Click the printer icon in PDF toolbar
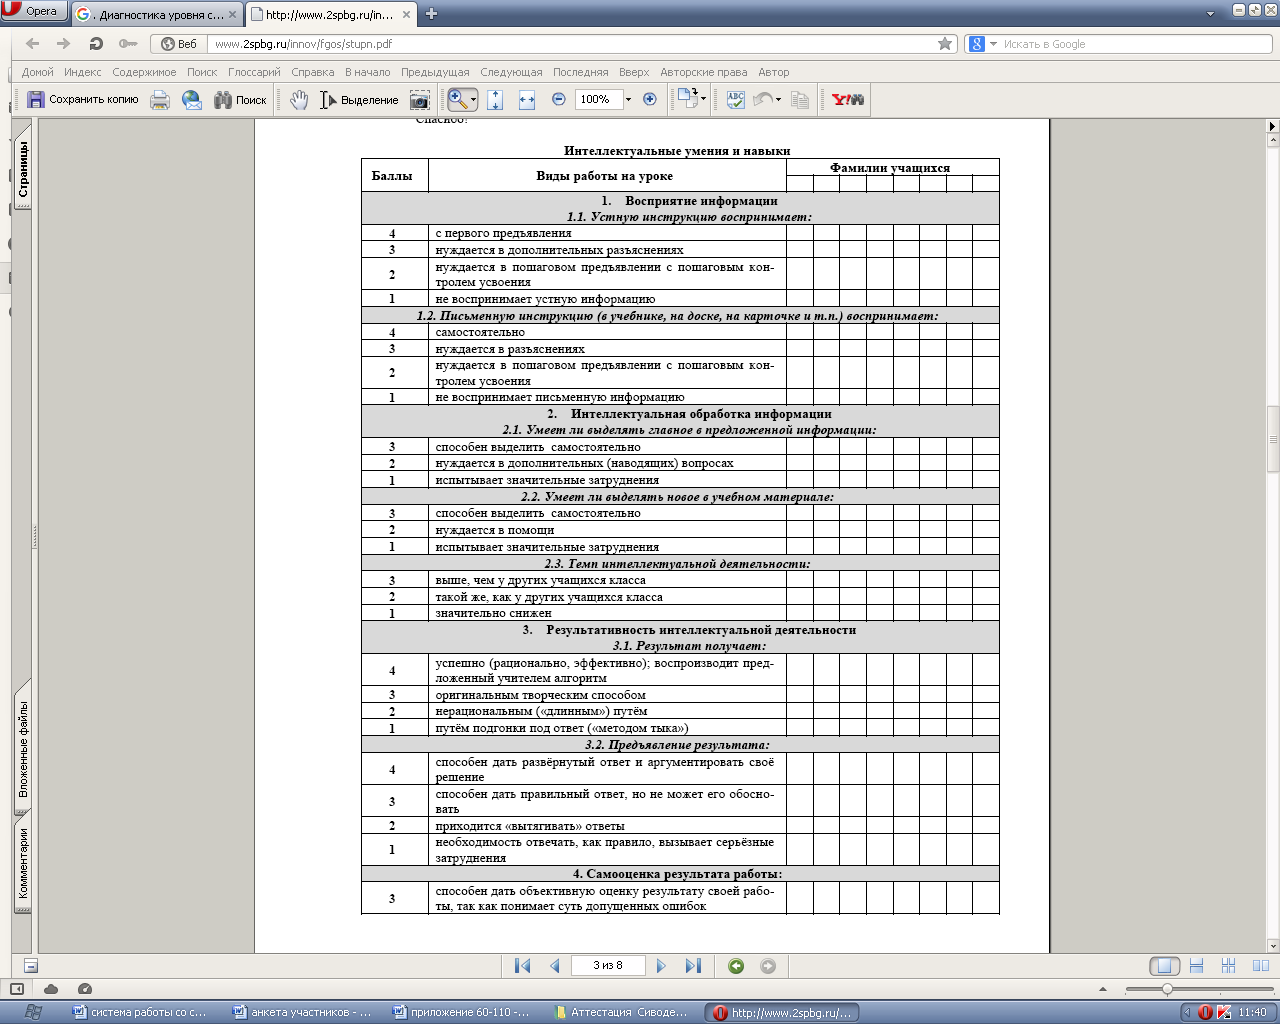Image resolution: width=1280 pixels, height=1024 pixels. tap(160, 99)
